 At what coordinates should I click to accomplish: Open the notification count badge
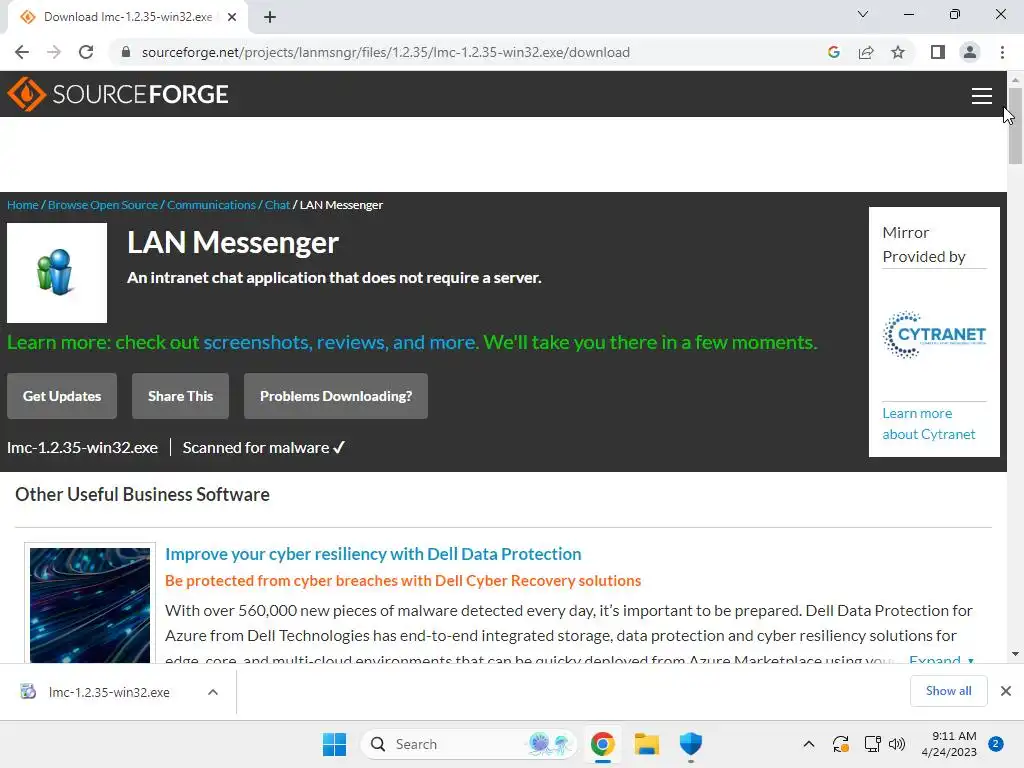[995, 744]
